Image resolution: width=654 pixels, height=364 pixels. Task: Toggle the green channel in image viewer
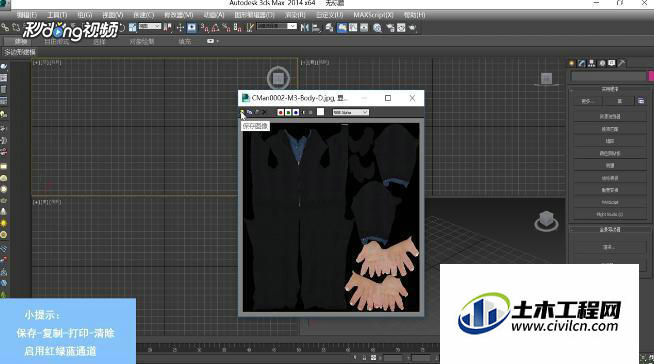click(x=288, y=112)
